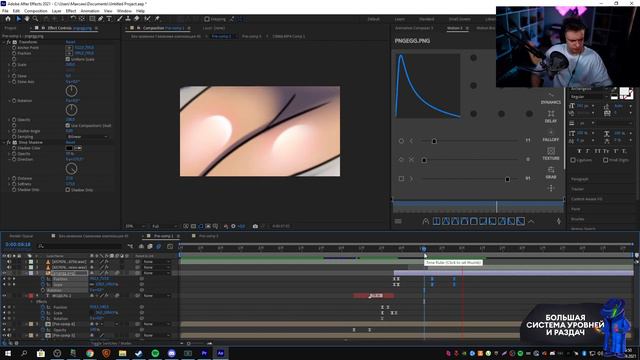
Task: Open the Window menu
Action: (x=124, y=11)
